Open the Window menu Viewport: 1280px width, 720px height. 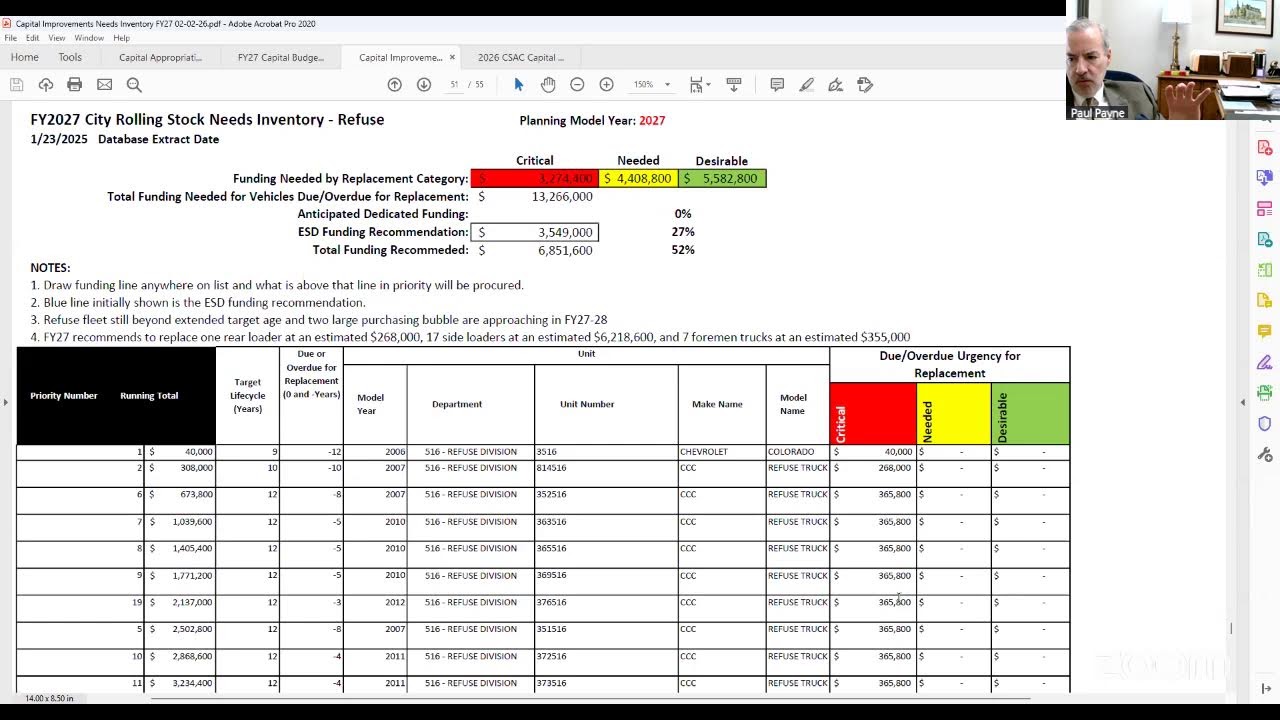[89, 38]
